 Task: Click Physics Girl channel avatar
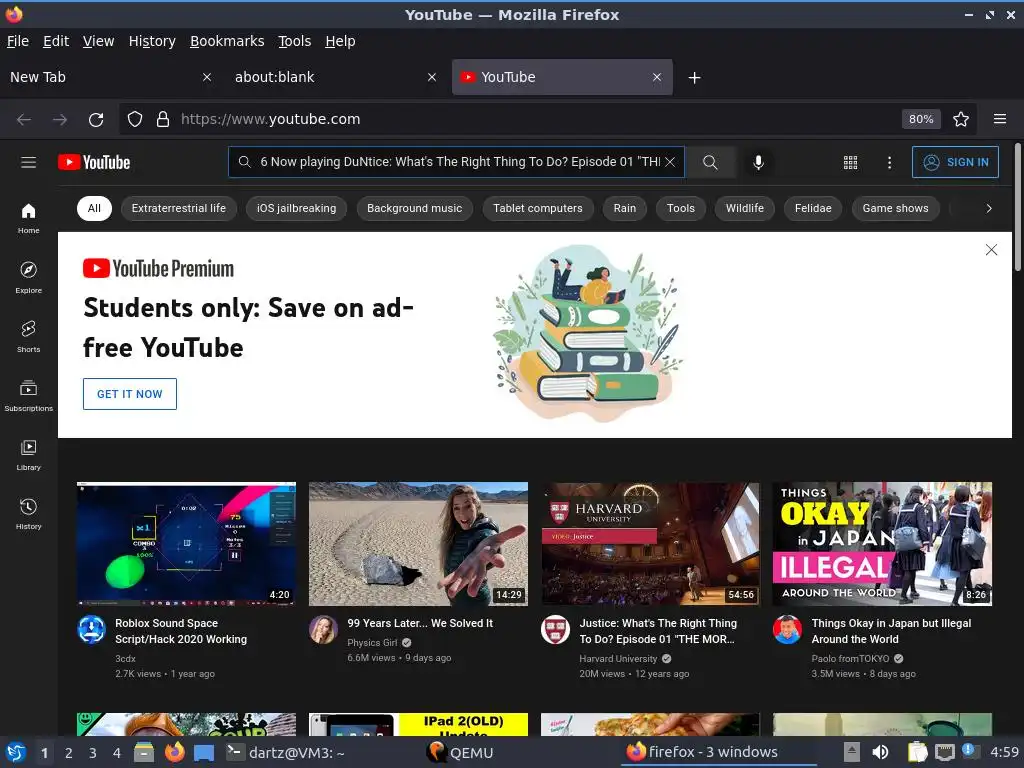(x=323, y=630)
